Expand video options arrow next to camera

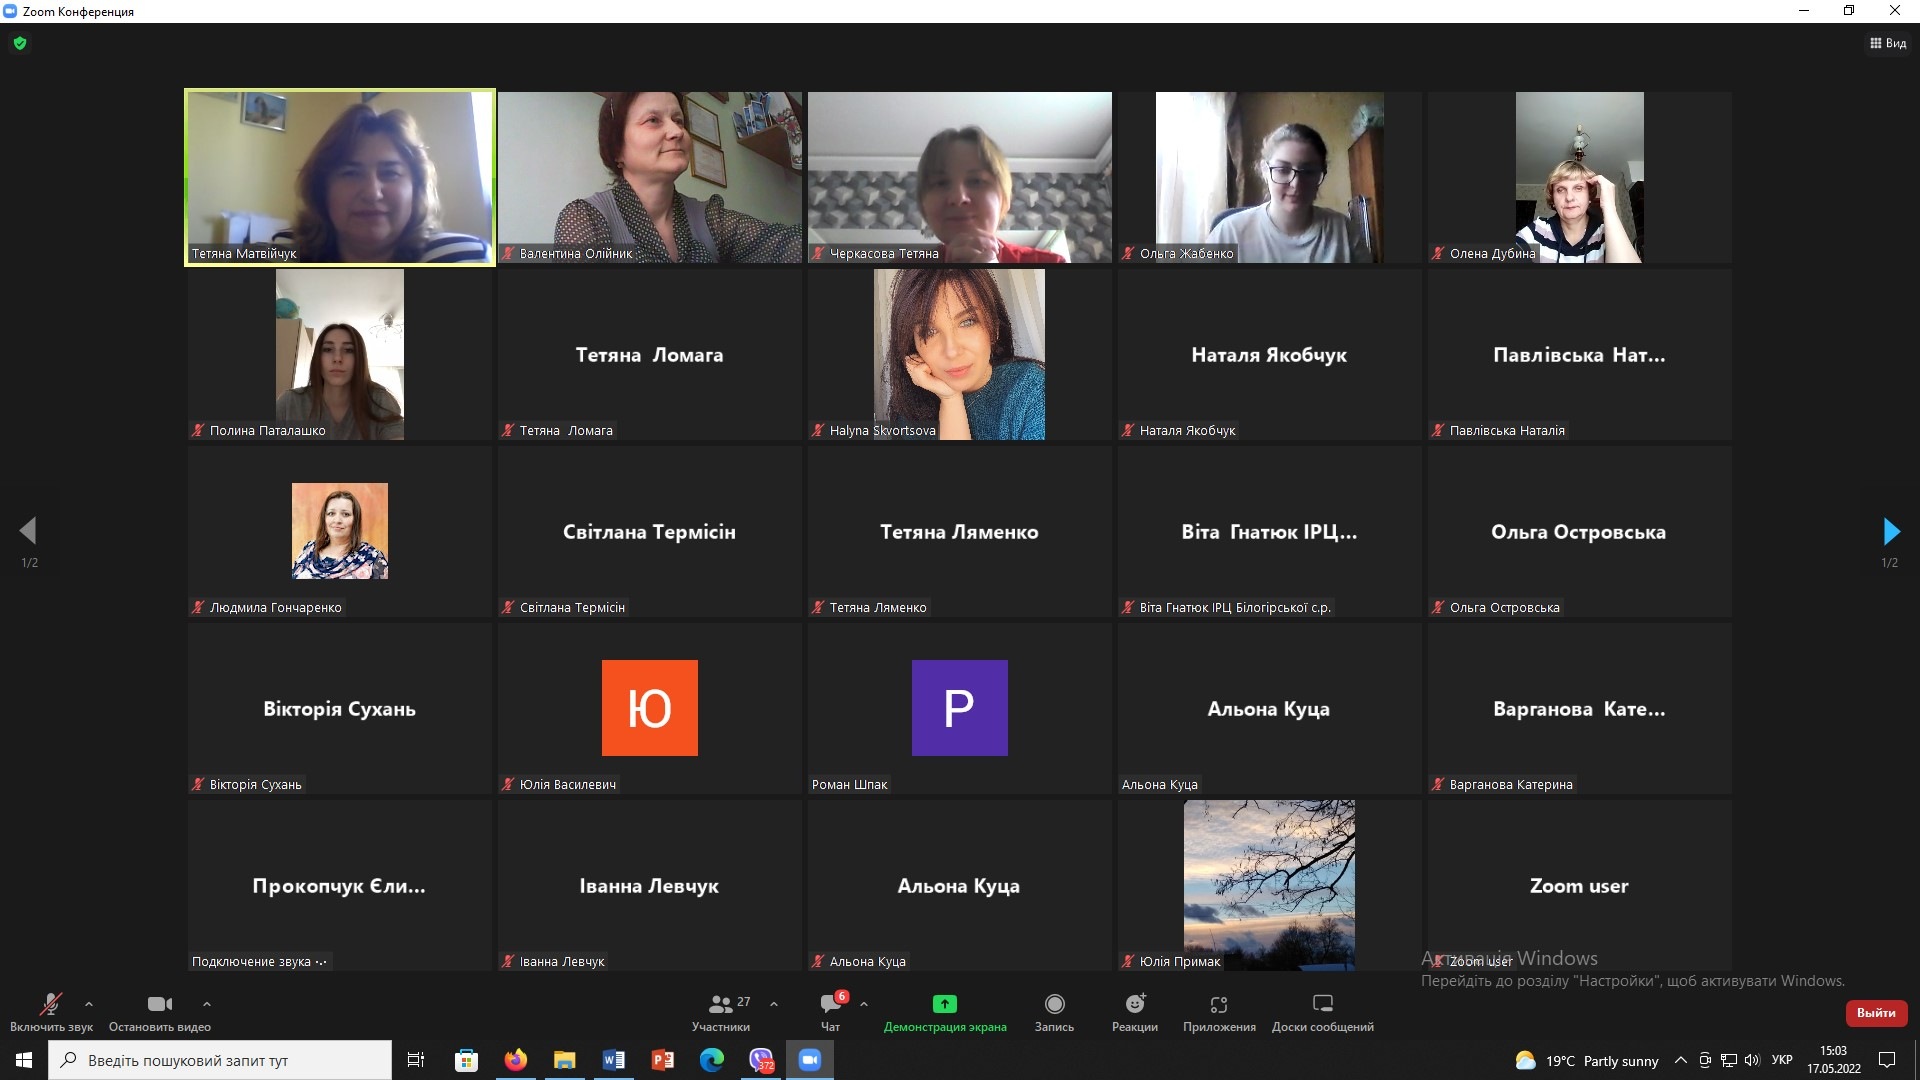click(x=207, y=1004)
